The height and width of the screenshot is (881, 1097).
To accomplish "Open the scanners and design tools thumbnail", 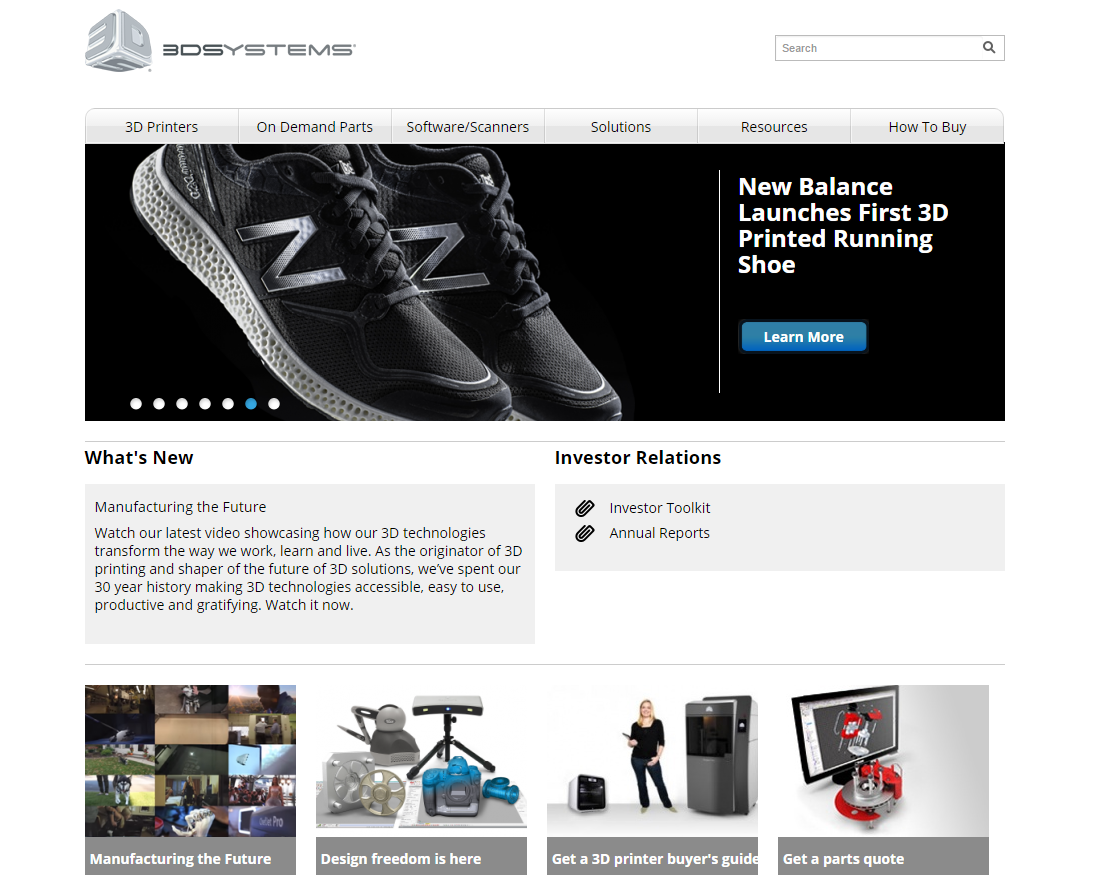I will coord(421,761).
